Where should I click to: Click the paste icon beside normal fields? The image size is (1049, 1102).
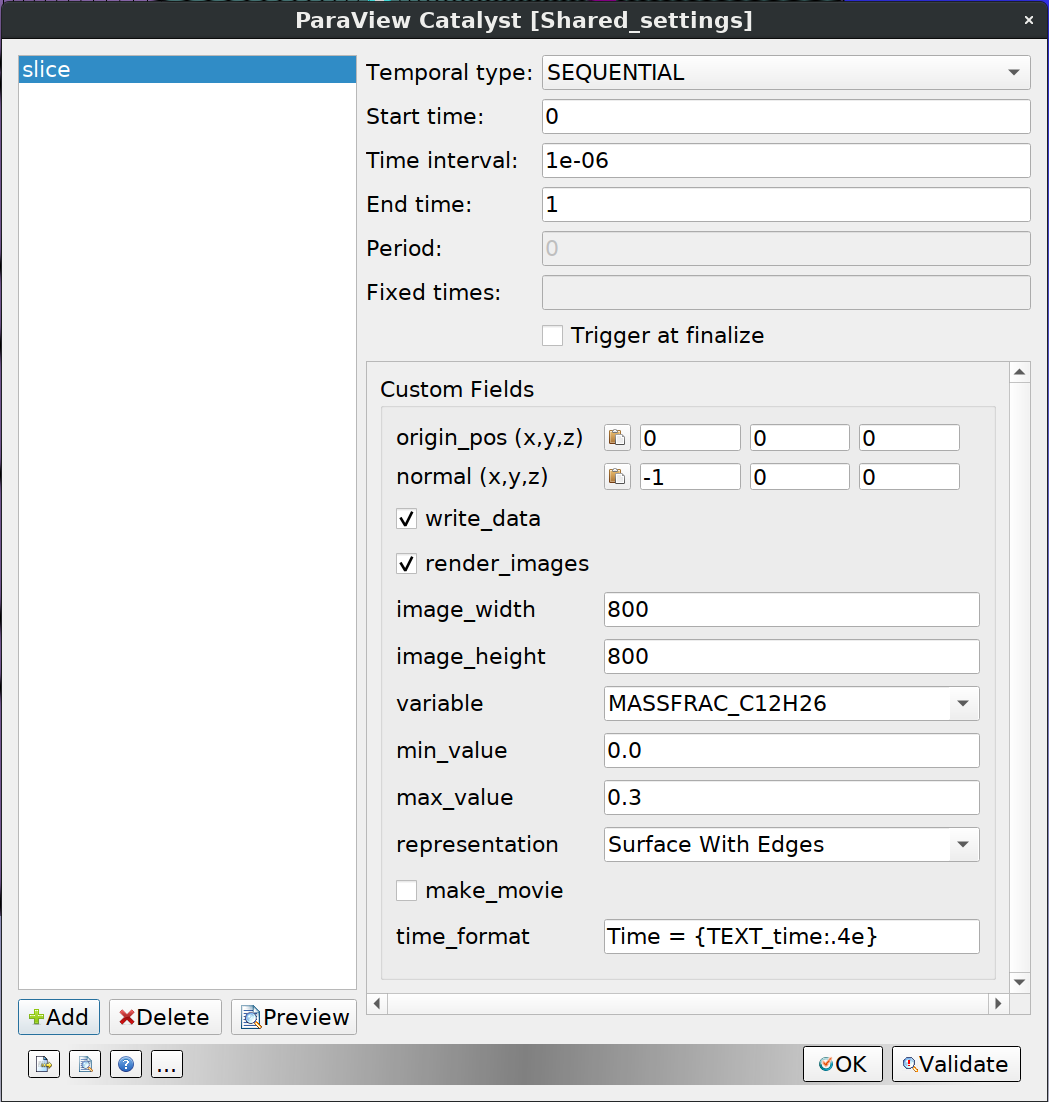click(x=617, y=476)
